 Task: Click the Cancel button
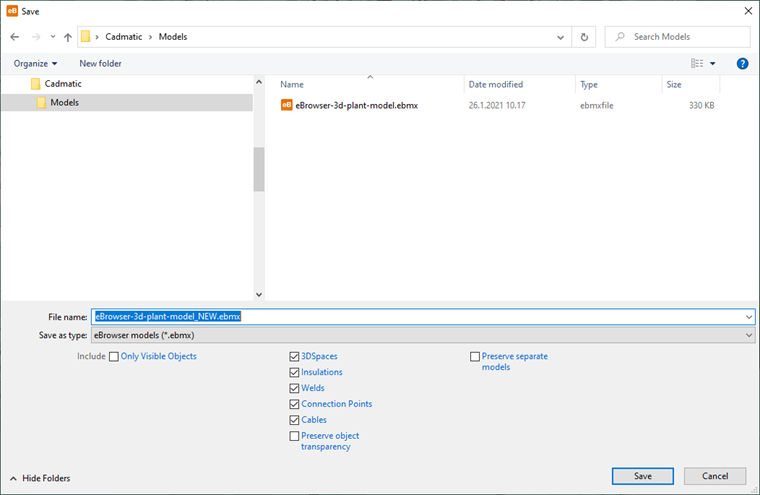click(x=715, y=476)
